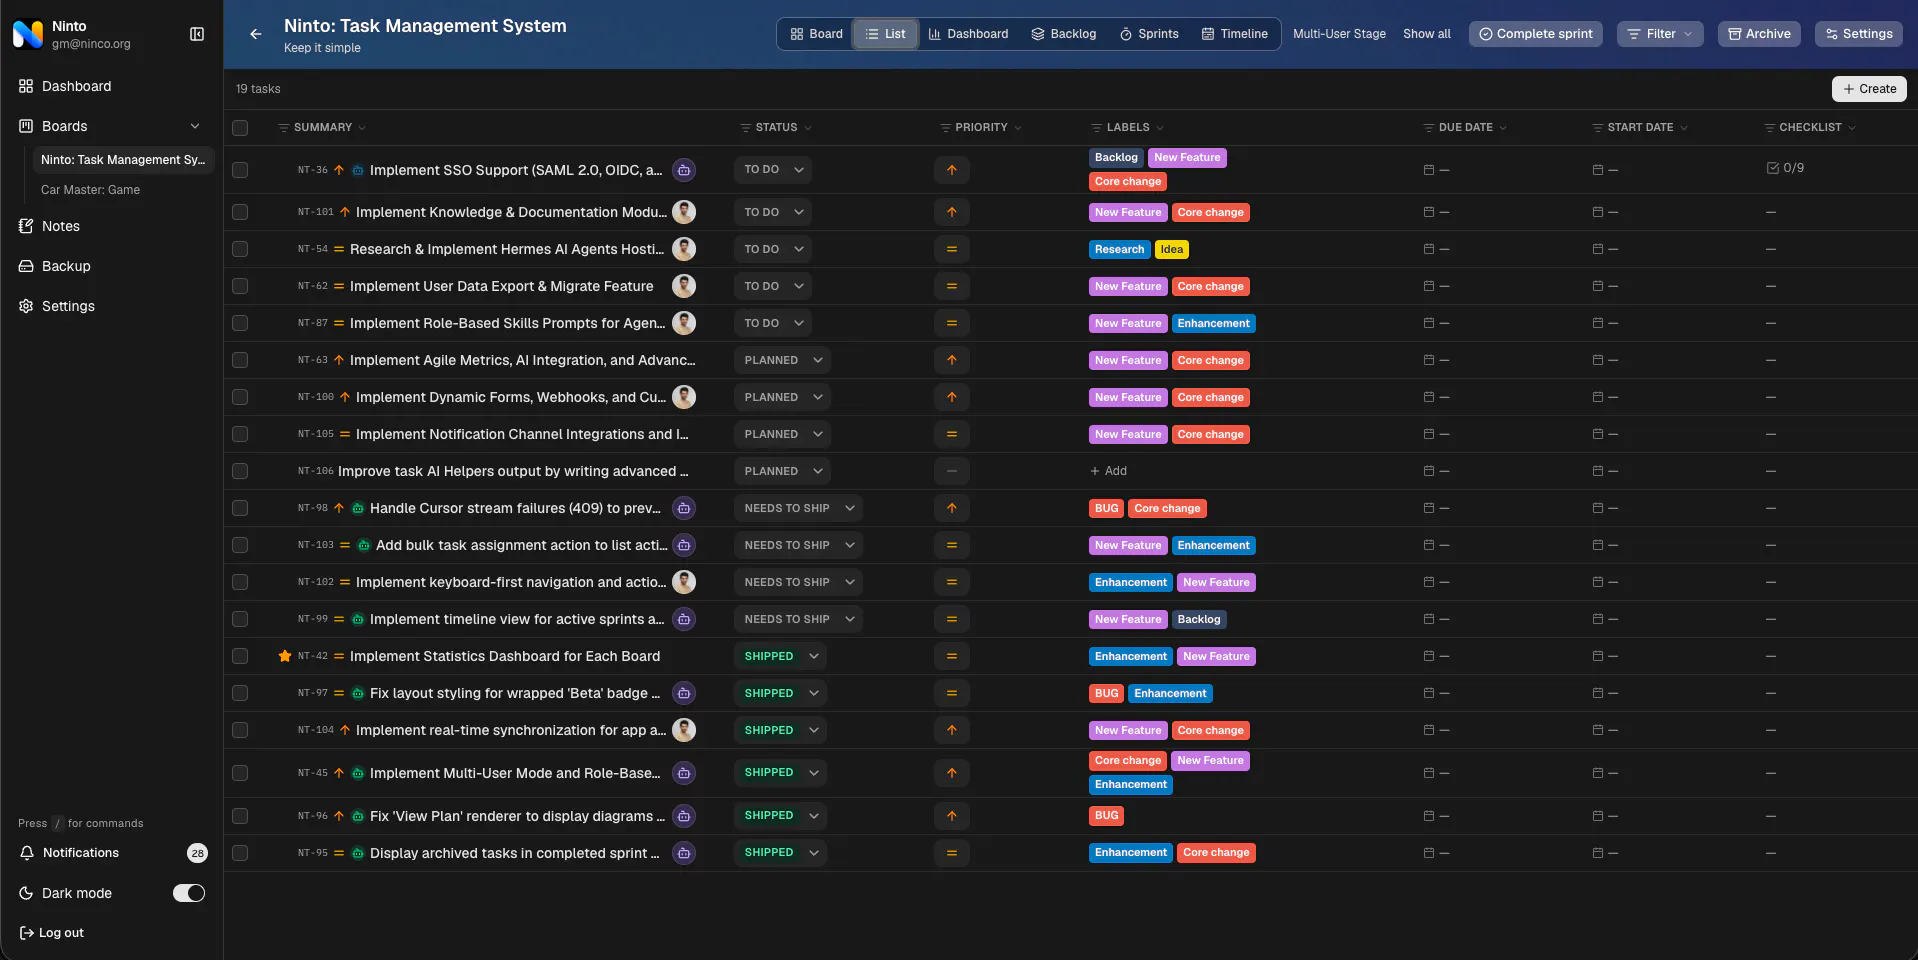1918x960 pixels.
Task: Switch to the Board view tab
Action: [816, 34]
